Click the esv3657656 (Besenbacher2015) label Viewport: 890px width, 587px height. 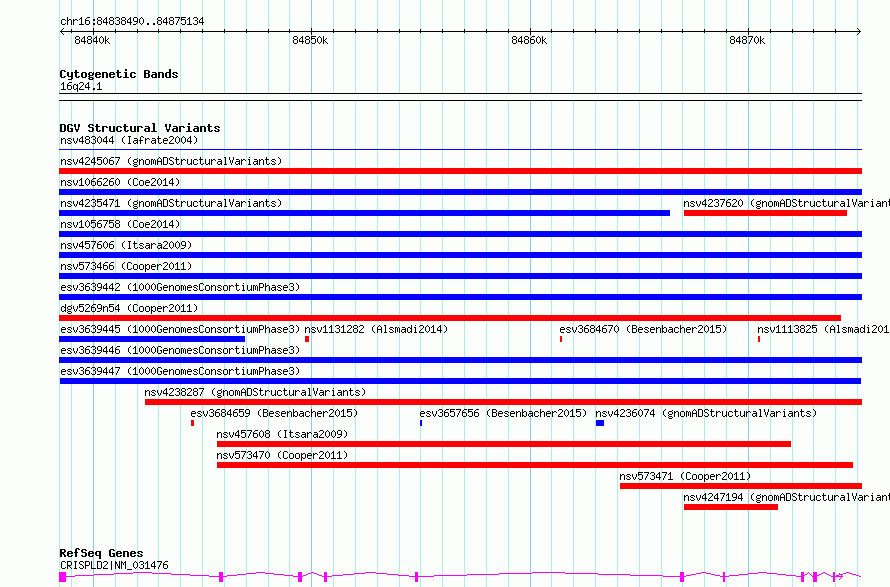pyautogui.click(x=503, y=413)
